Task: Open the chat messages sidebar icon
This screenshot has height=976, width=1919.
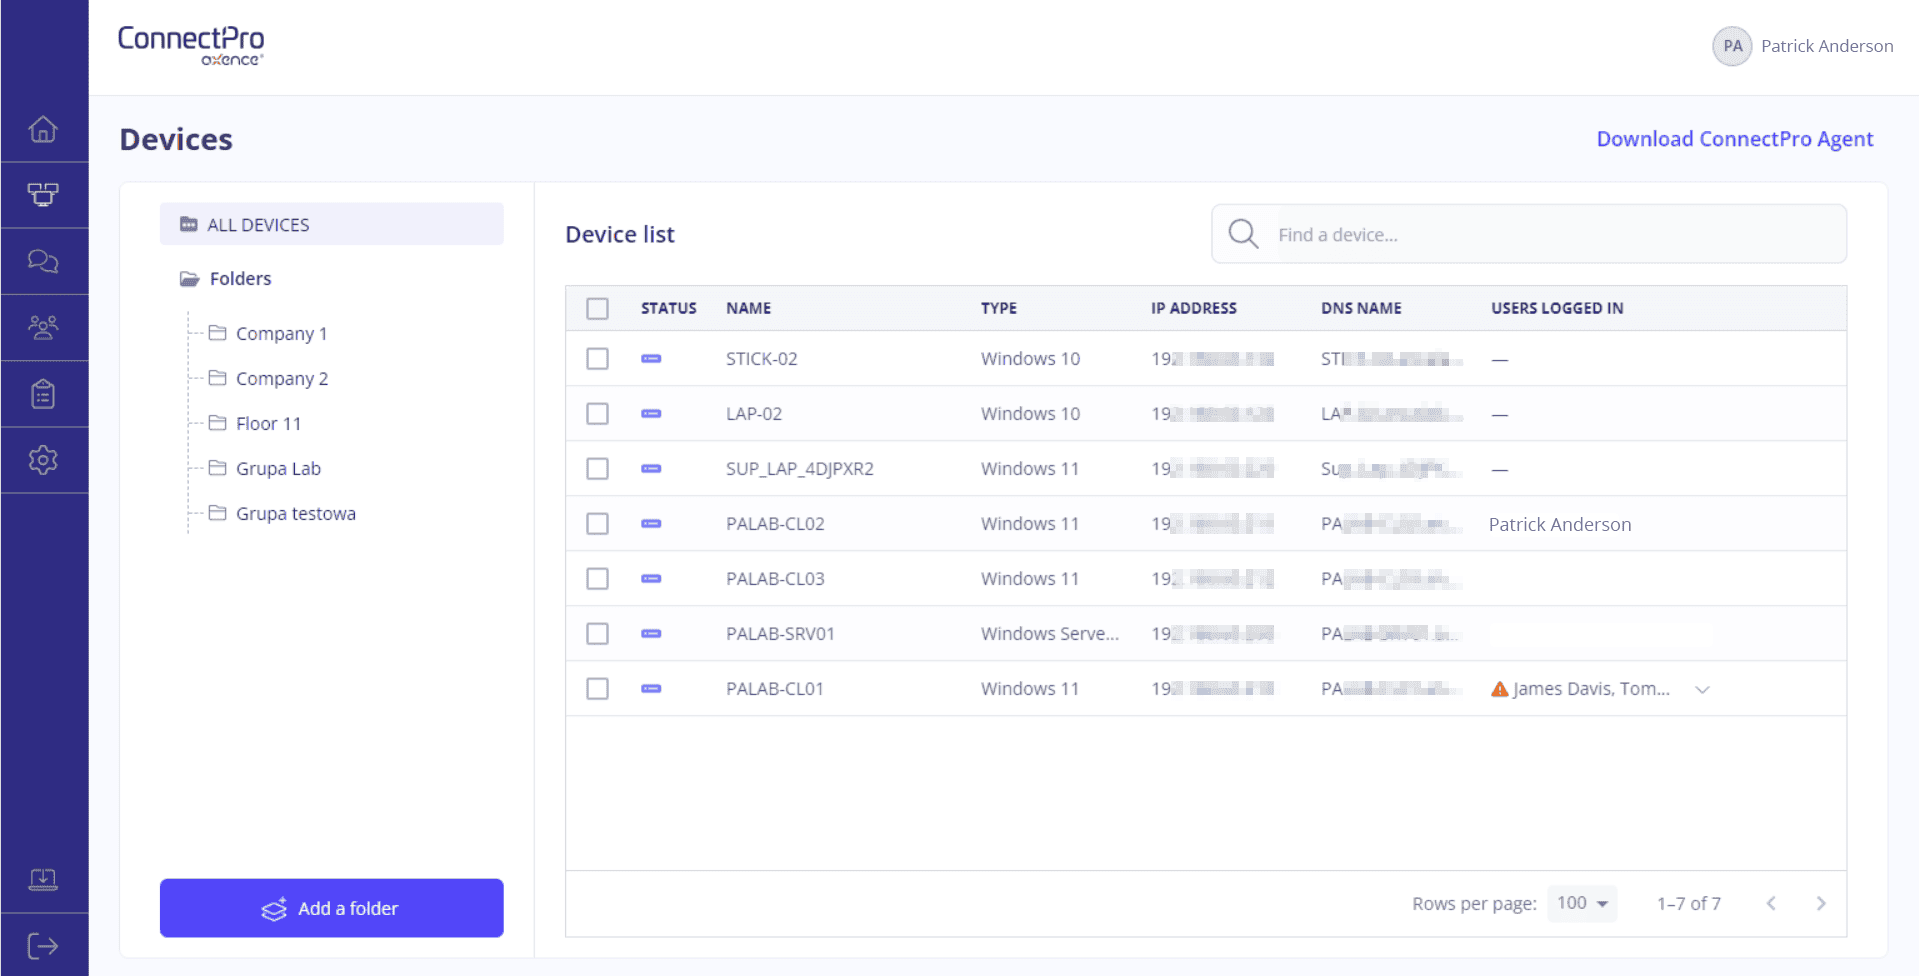Action: [x=43, y=261]
